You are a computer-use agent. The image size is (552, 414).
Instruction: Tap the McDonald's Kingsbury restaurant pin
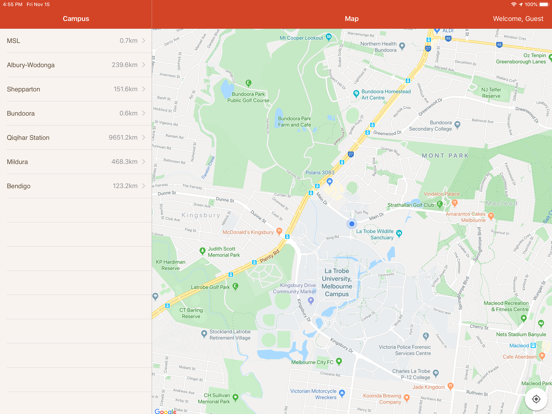pos(279,231)
